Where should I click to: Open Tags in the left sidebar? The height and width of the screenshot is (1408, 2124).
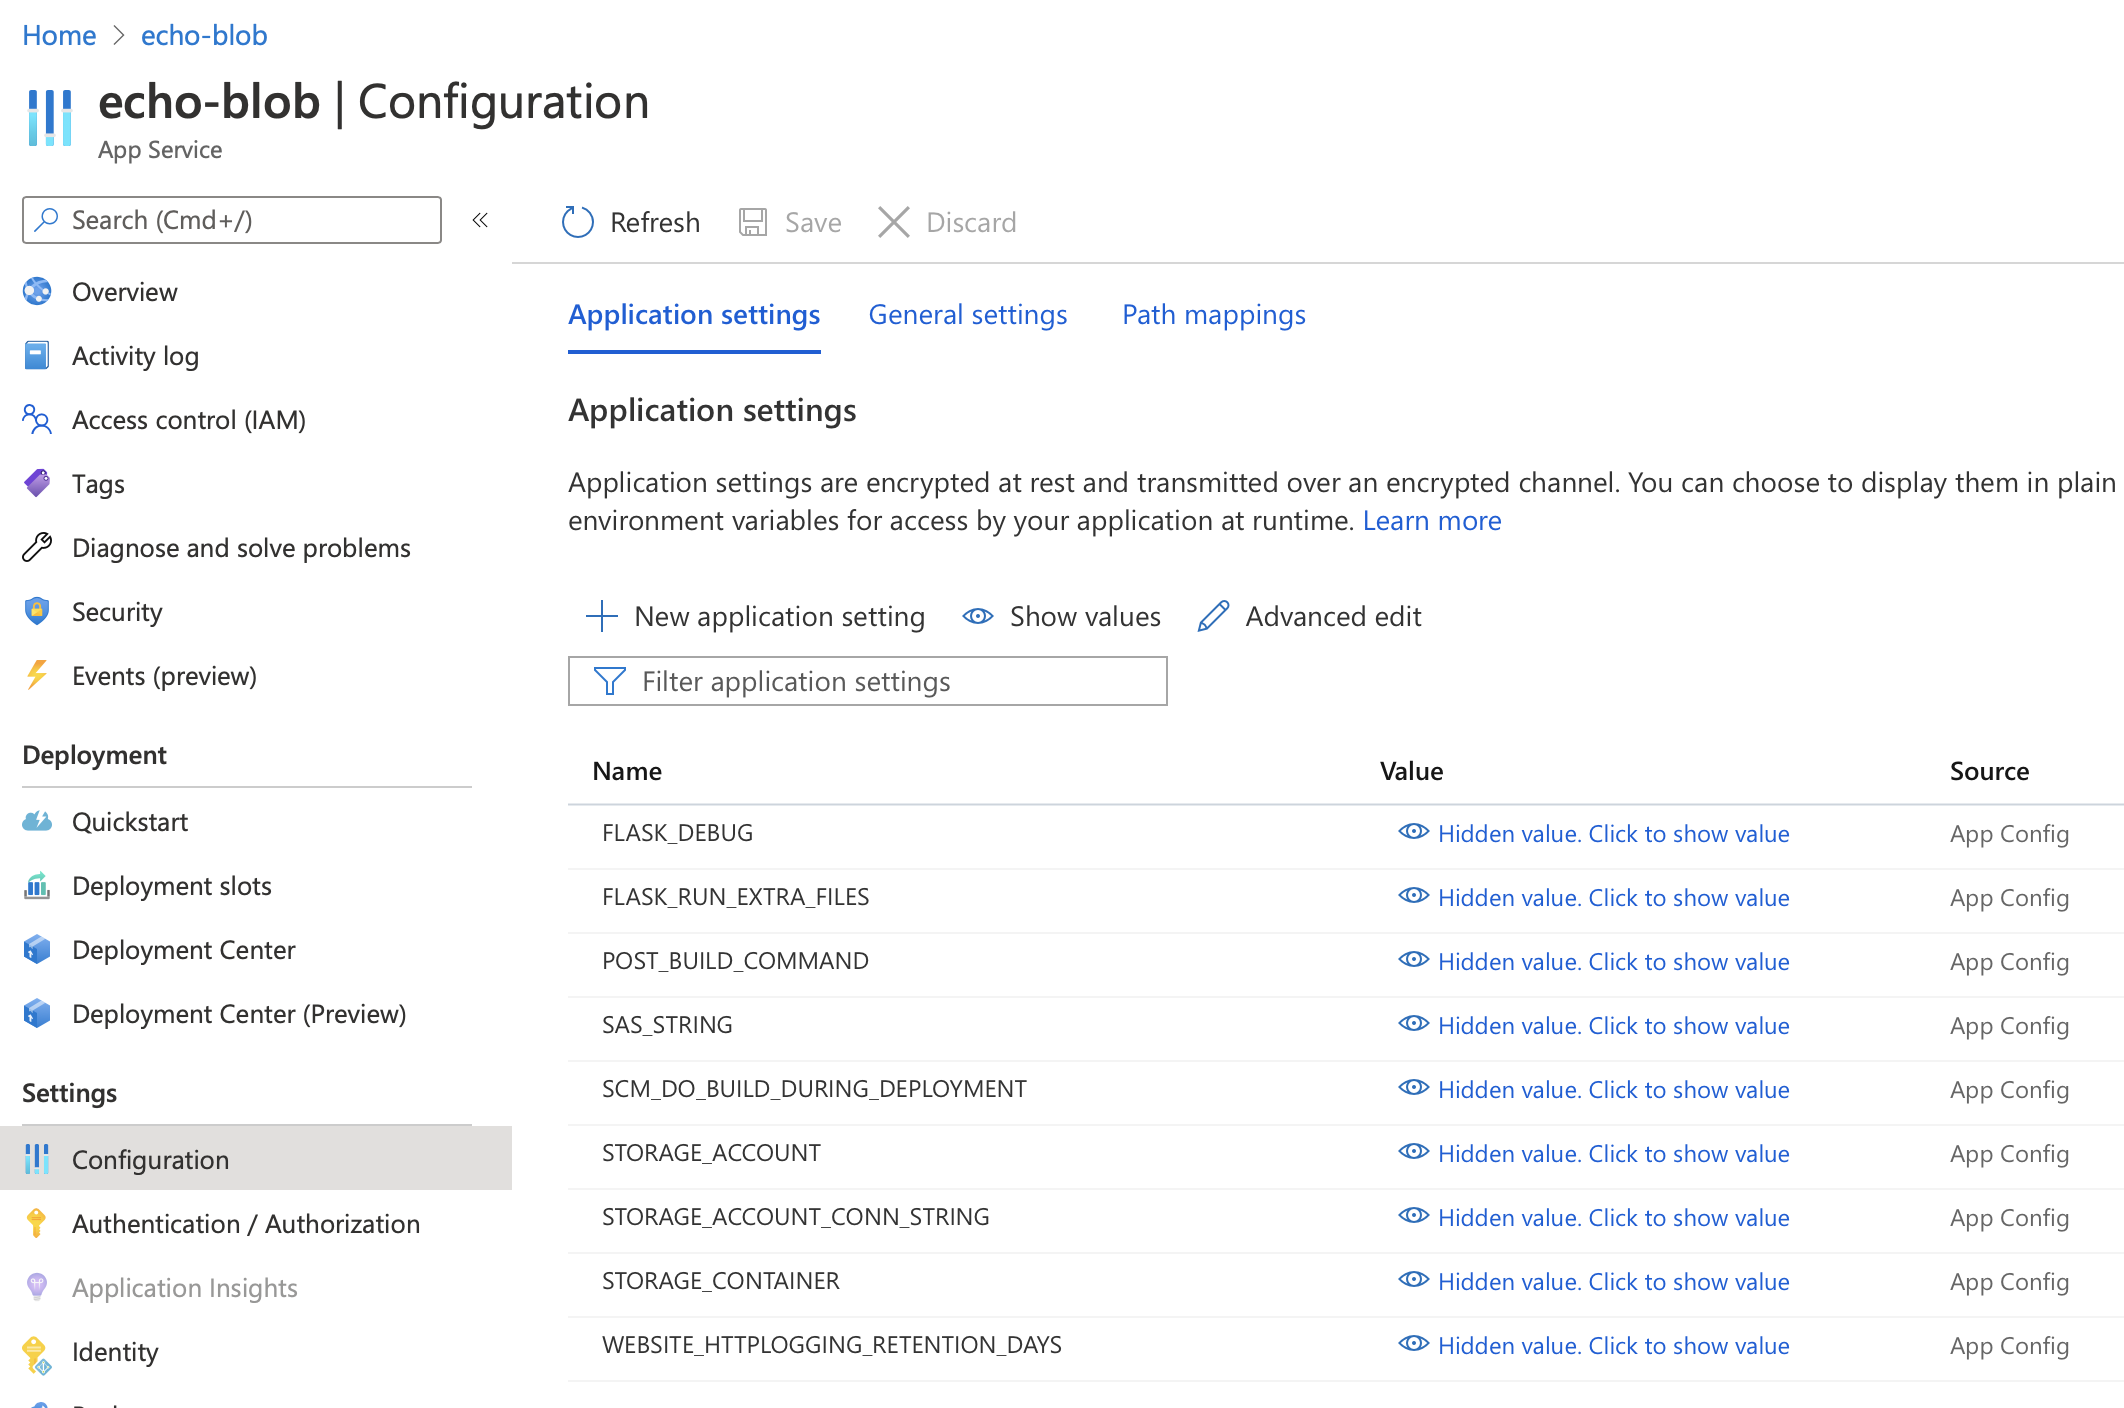point(98,484)
